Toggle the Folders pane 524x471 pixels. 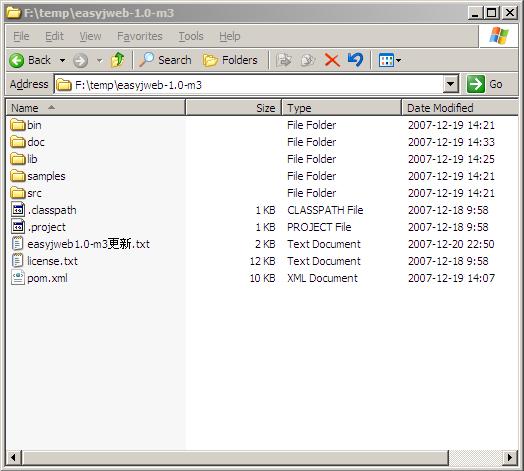point(230,60)
